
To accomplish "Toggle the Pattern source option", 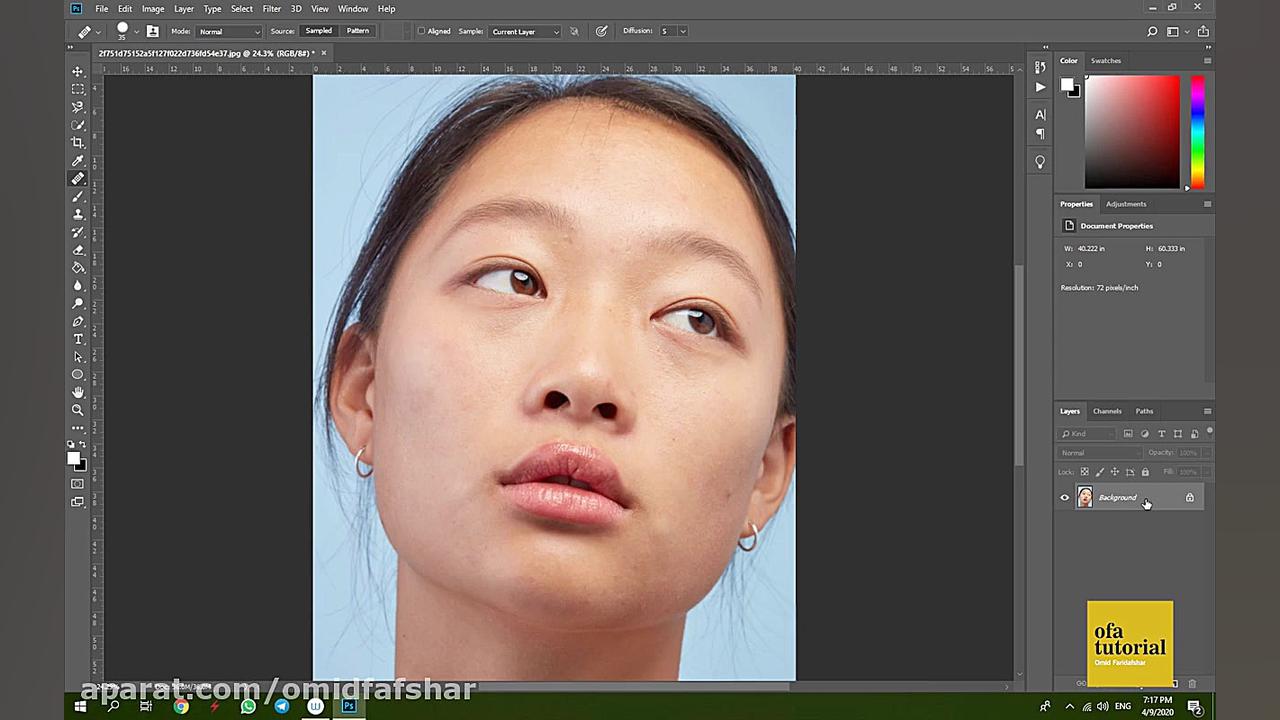I will [358, 31].
